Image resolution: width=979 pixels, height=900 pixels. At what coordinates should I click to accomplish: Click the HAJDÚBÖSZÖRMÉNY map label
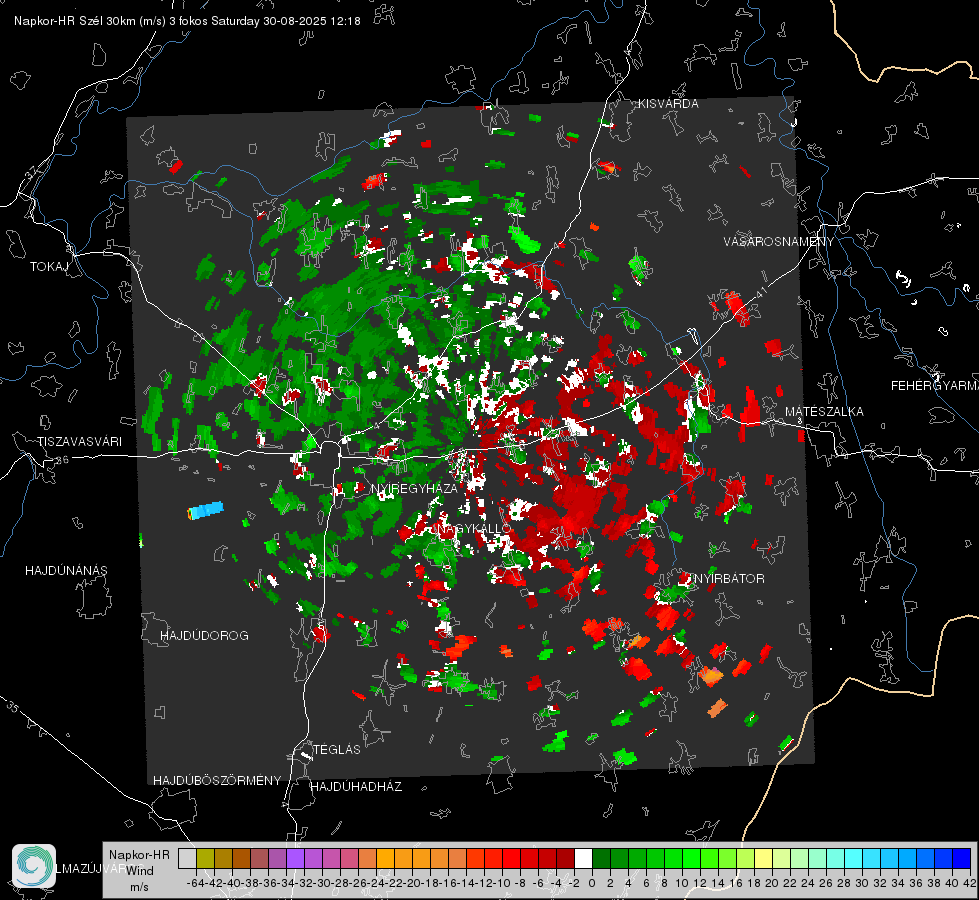[217, 781]
